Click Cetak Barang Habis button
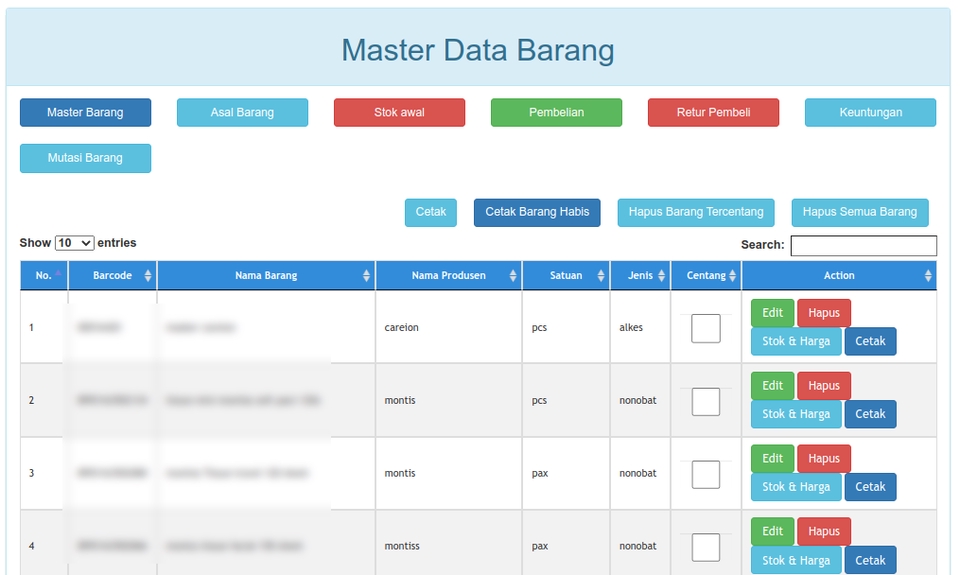 tap(537, 212)
